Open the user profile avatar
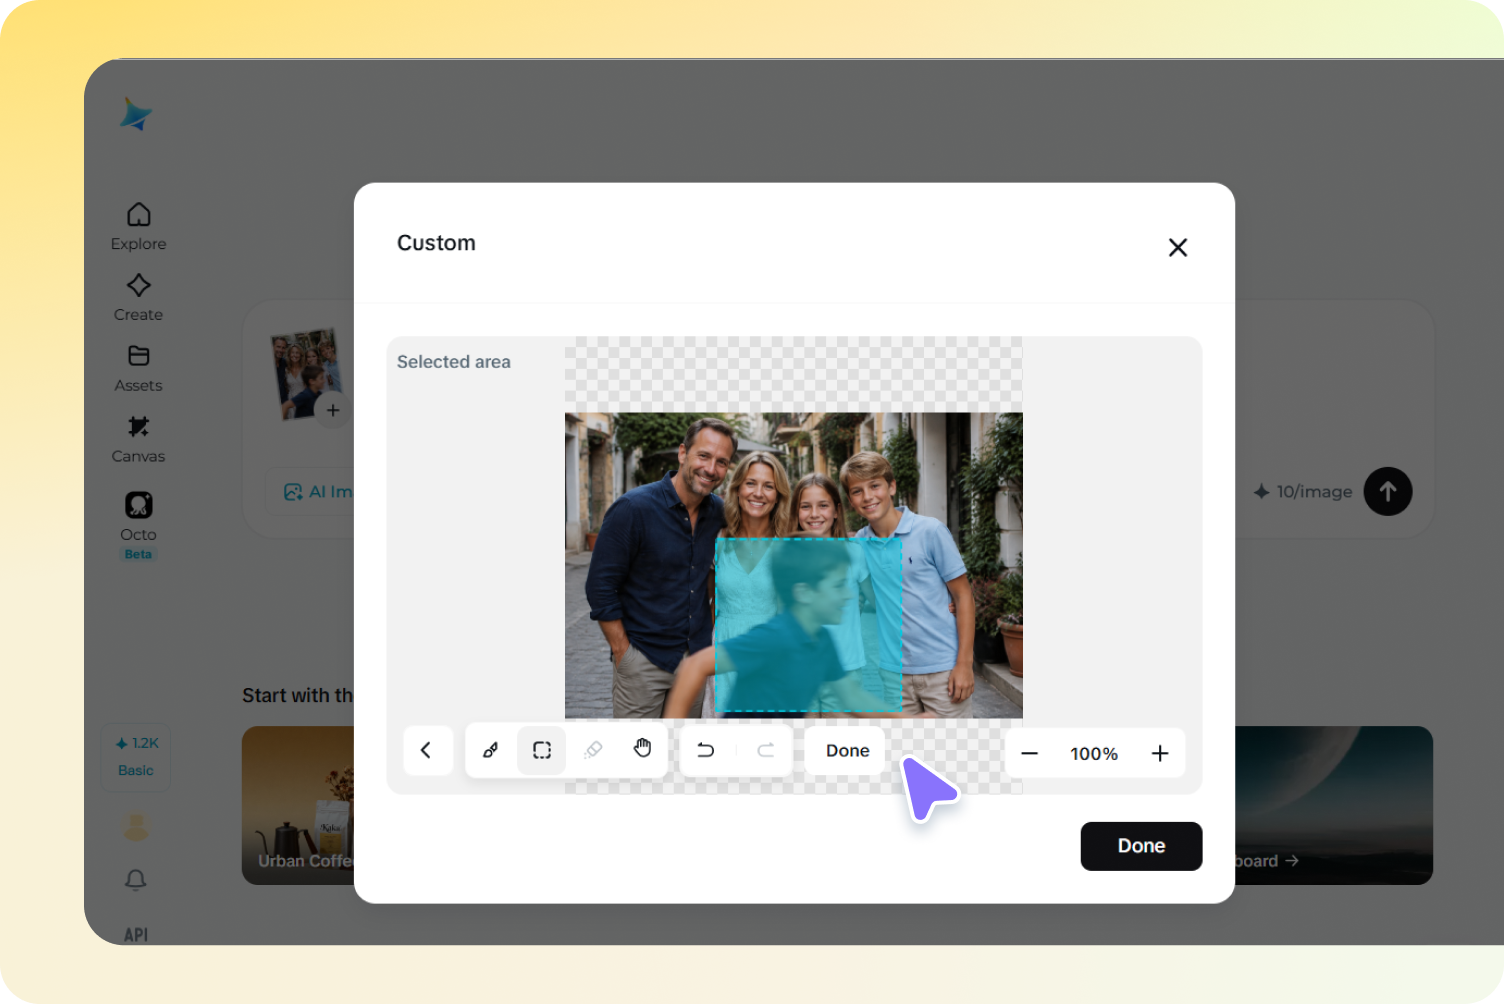1504x1004 pixels. pyautogui.click(x=136, y=827)
